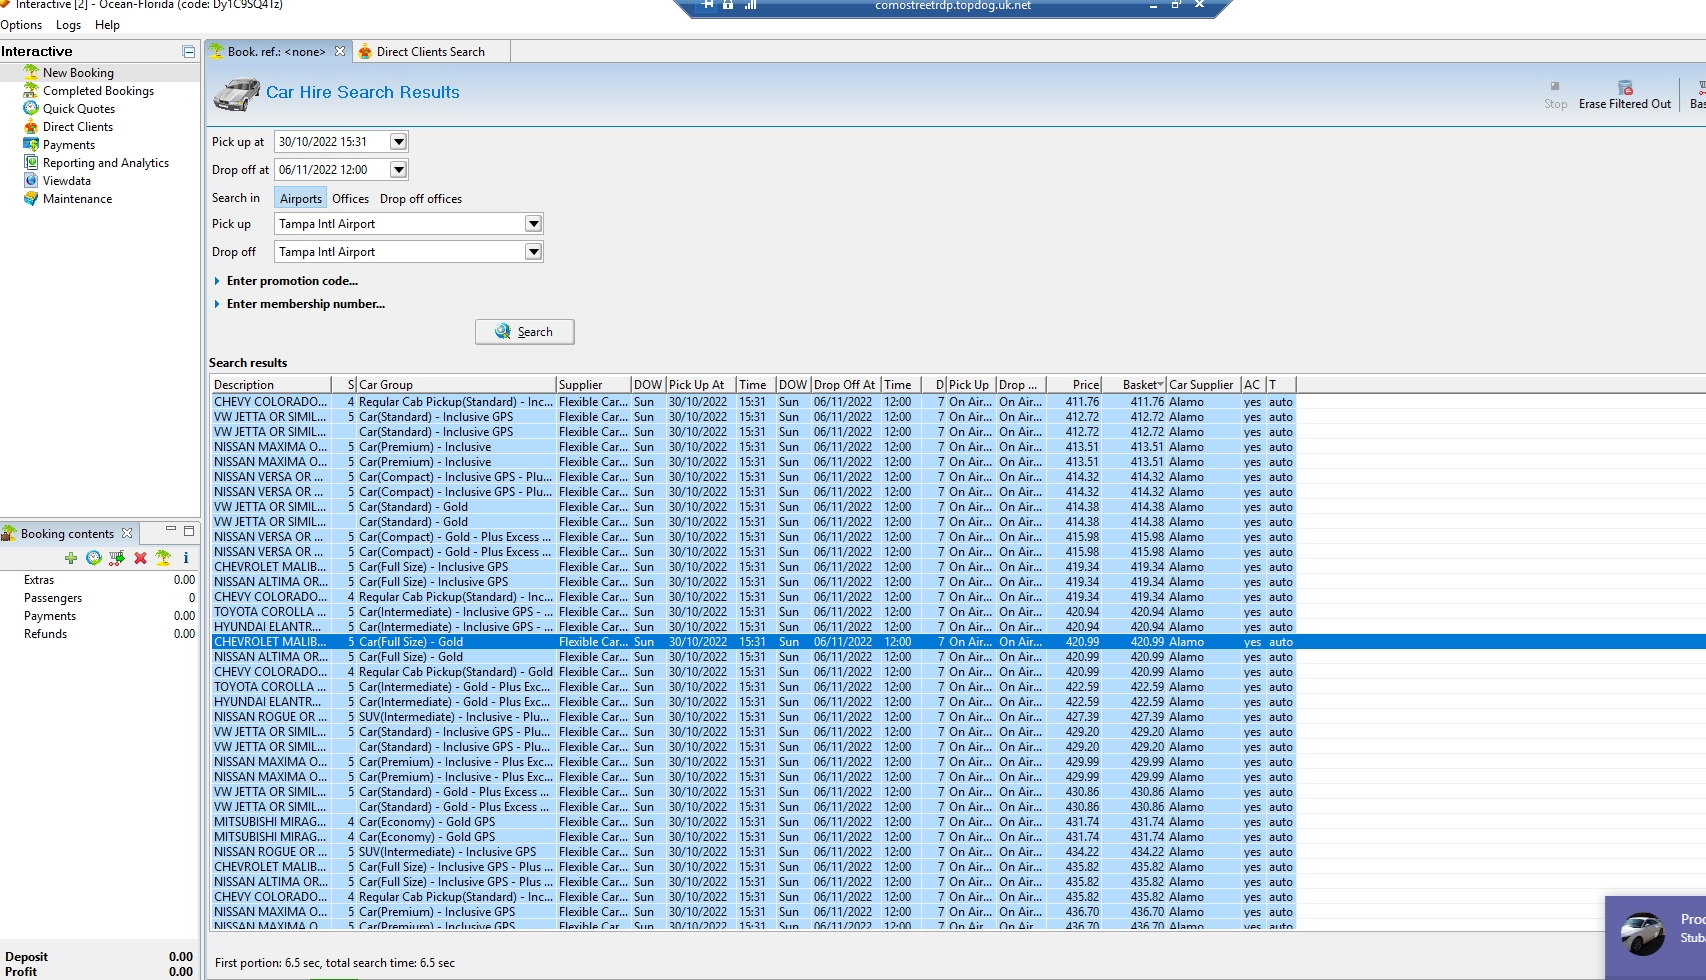Open Quick Quotes from sidebar
This screenshot has width=1706, height=980.
(79, 109)
